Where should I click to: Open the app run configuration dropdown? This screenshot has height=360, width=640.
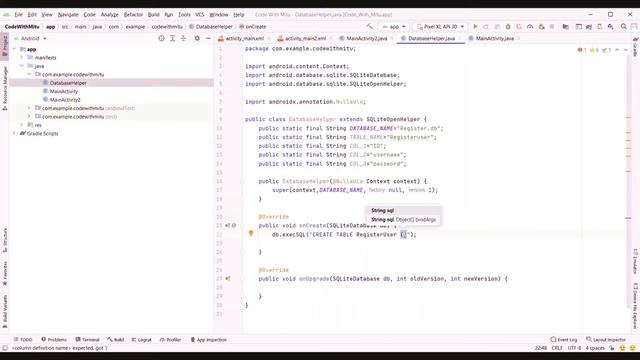tap(393, 27)
